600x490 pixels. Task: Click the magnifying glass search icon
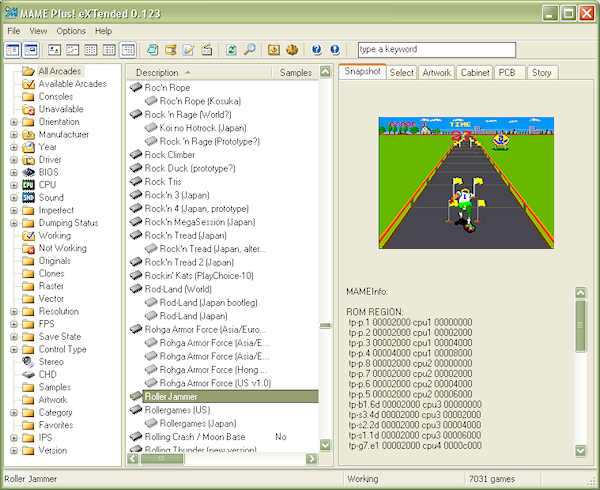(x=249, y=50)
